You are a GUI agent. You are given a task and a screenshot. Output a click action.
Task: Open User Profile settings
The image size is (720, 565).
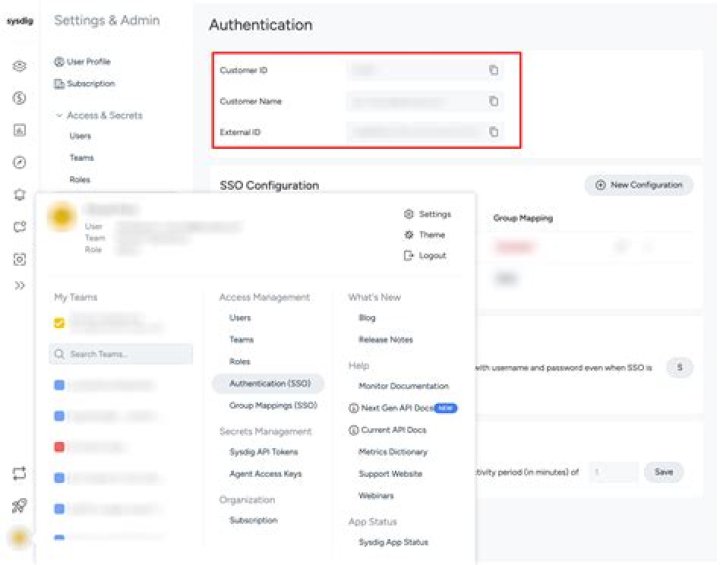click(83, 62)
